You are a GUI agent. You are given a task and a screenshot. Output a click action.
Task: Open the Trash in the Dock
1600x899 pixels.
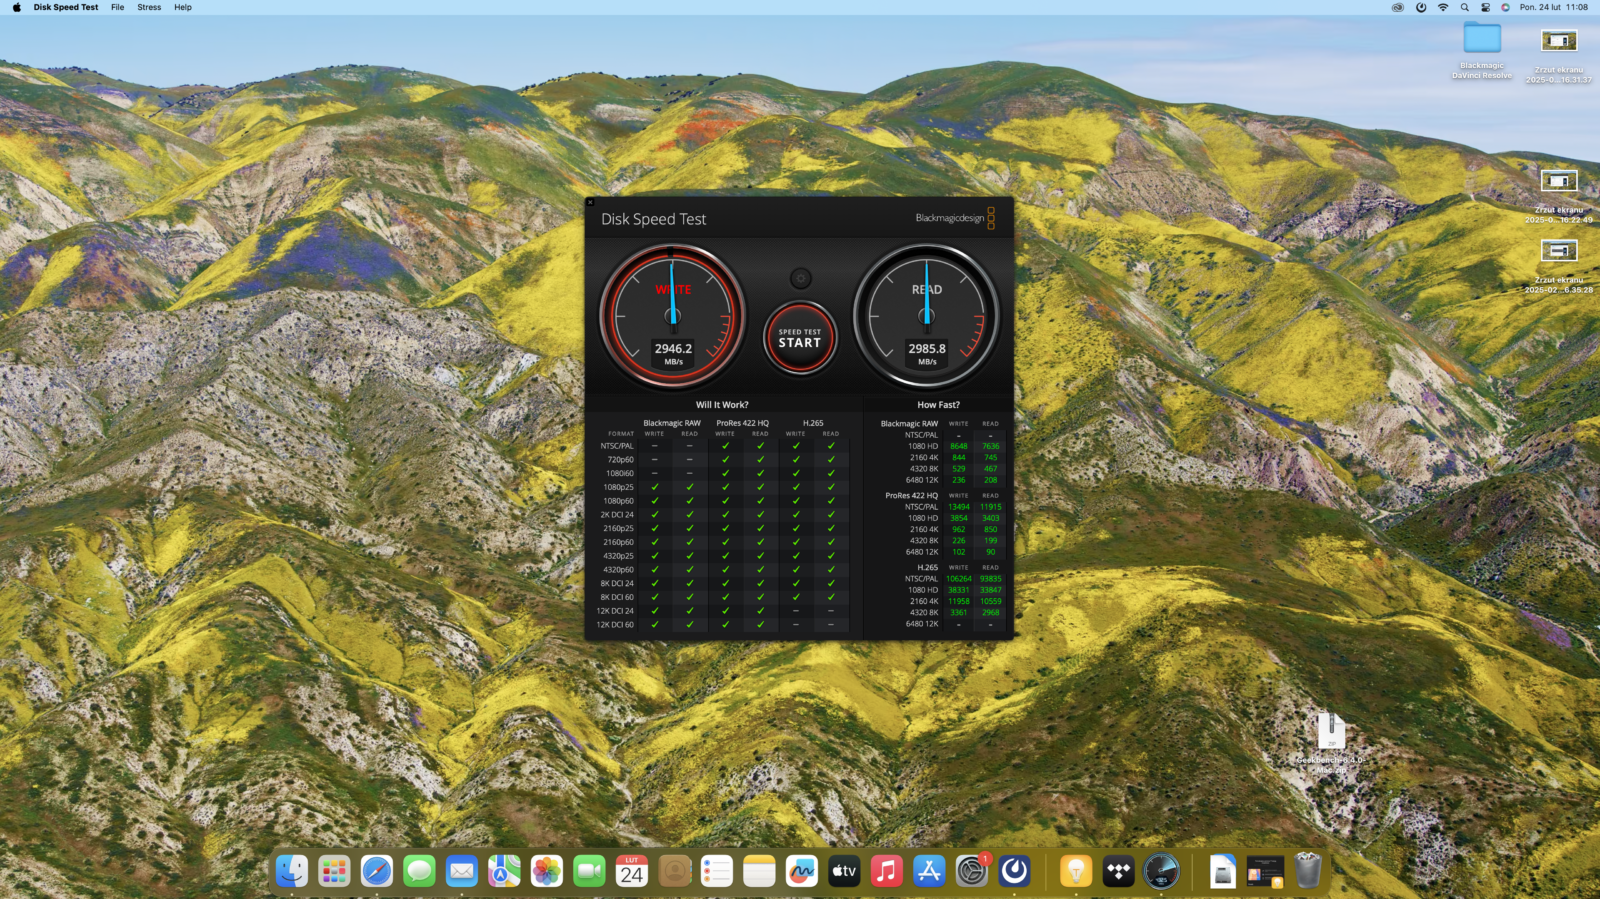click(x=1308, y=872)
